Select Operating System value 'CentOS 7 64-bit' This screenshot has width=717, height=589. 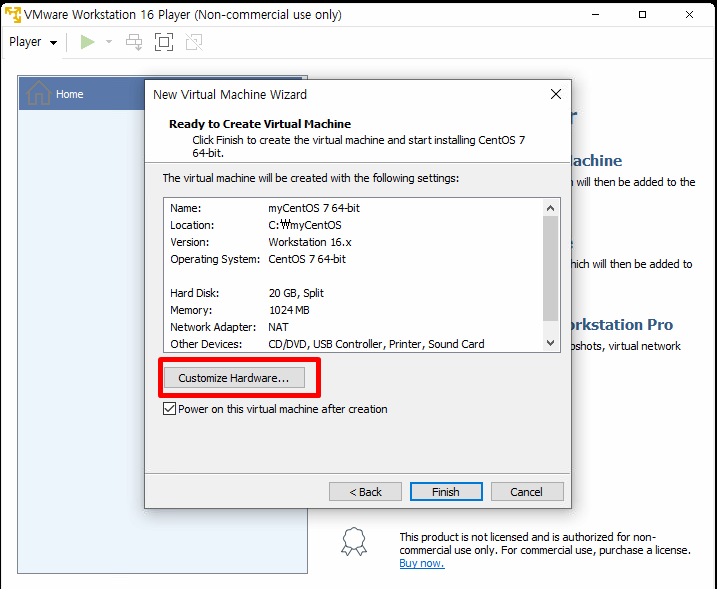[x=307, y=259]
